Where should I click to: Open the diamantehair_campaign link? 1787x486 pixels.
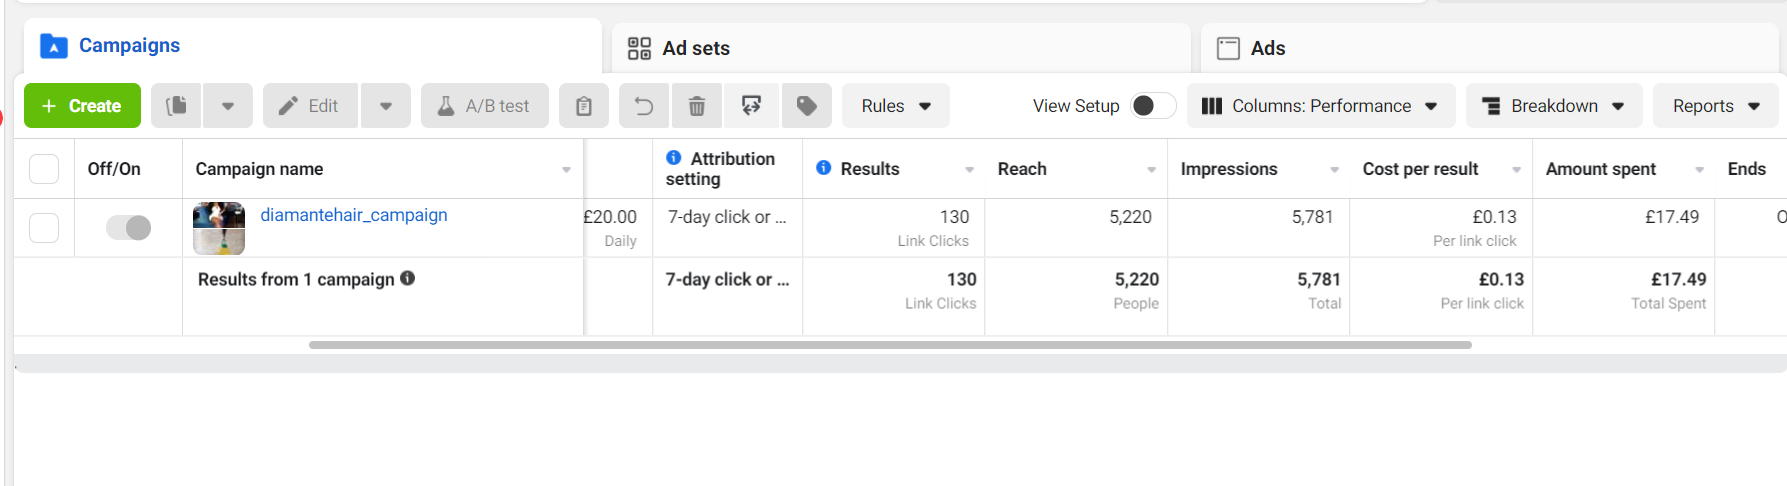tap(354, 215)
